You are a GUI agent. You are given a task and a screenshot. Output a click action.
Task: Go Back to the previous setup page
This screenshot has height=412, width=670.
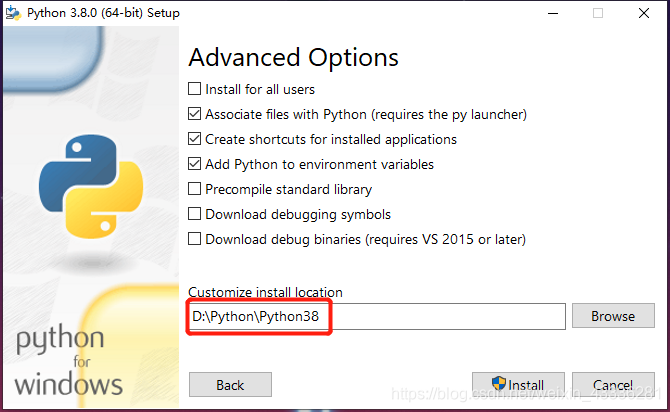(230, 385)
